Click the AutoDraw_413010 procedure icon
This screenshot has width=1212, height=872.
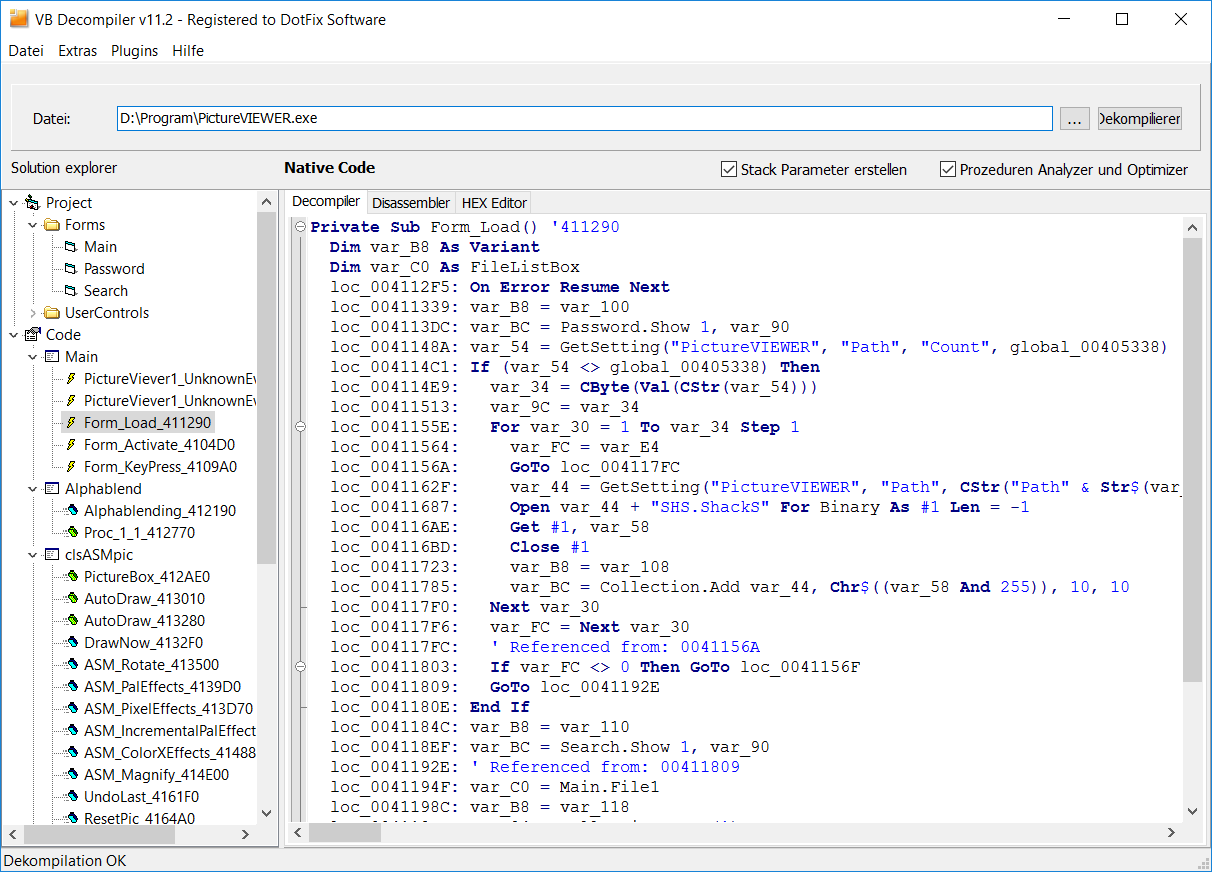71,599
